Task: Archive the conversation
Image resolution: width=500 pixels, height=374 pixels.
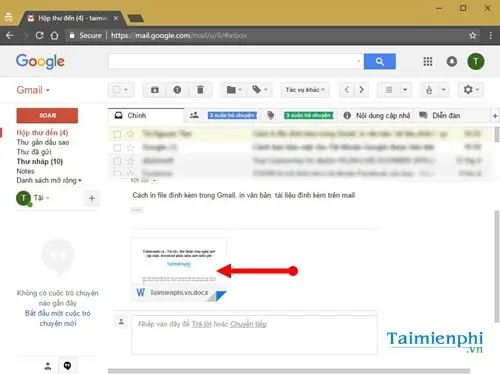Action: (x=155, y=90)
